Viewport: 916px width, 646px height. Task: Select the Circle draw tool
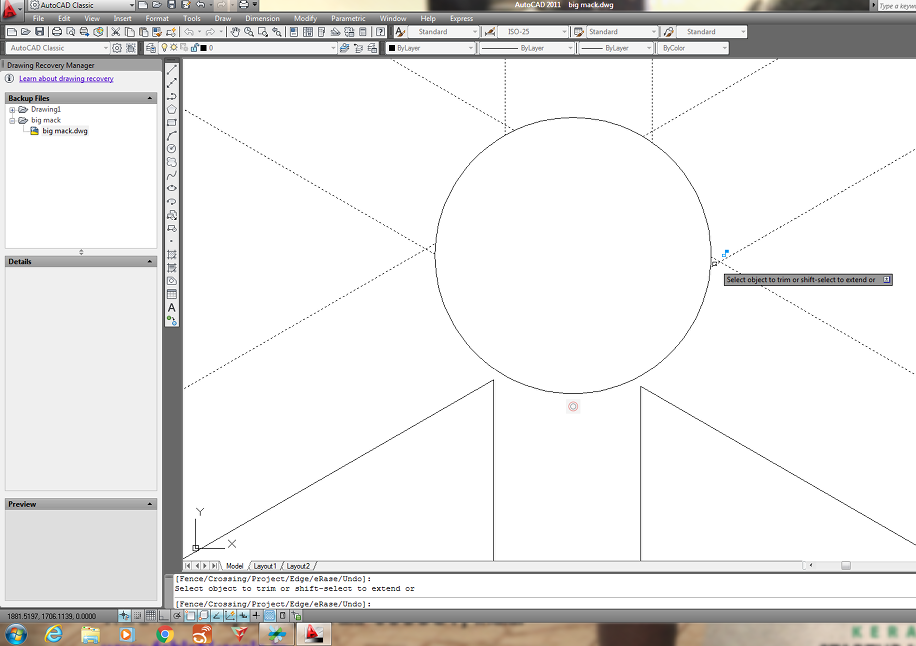click(x=172, y=149)
